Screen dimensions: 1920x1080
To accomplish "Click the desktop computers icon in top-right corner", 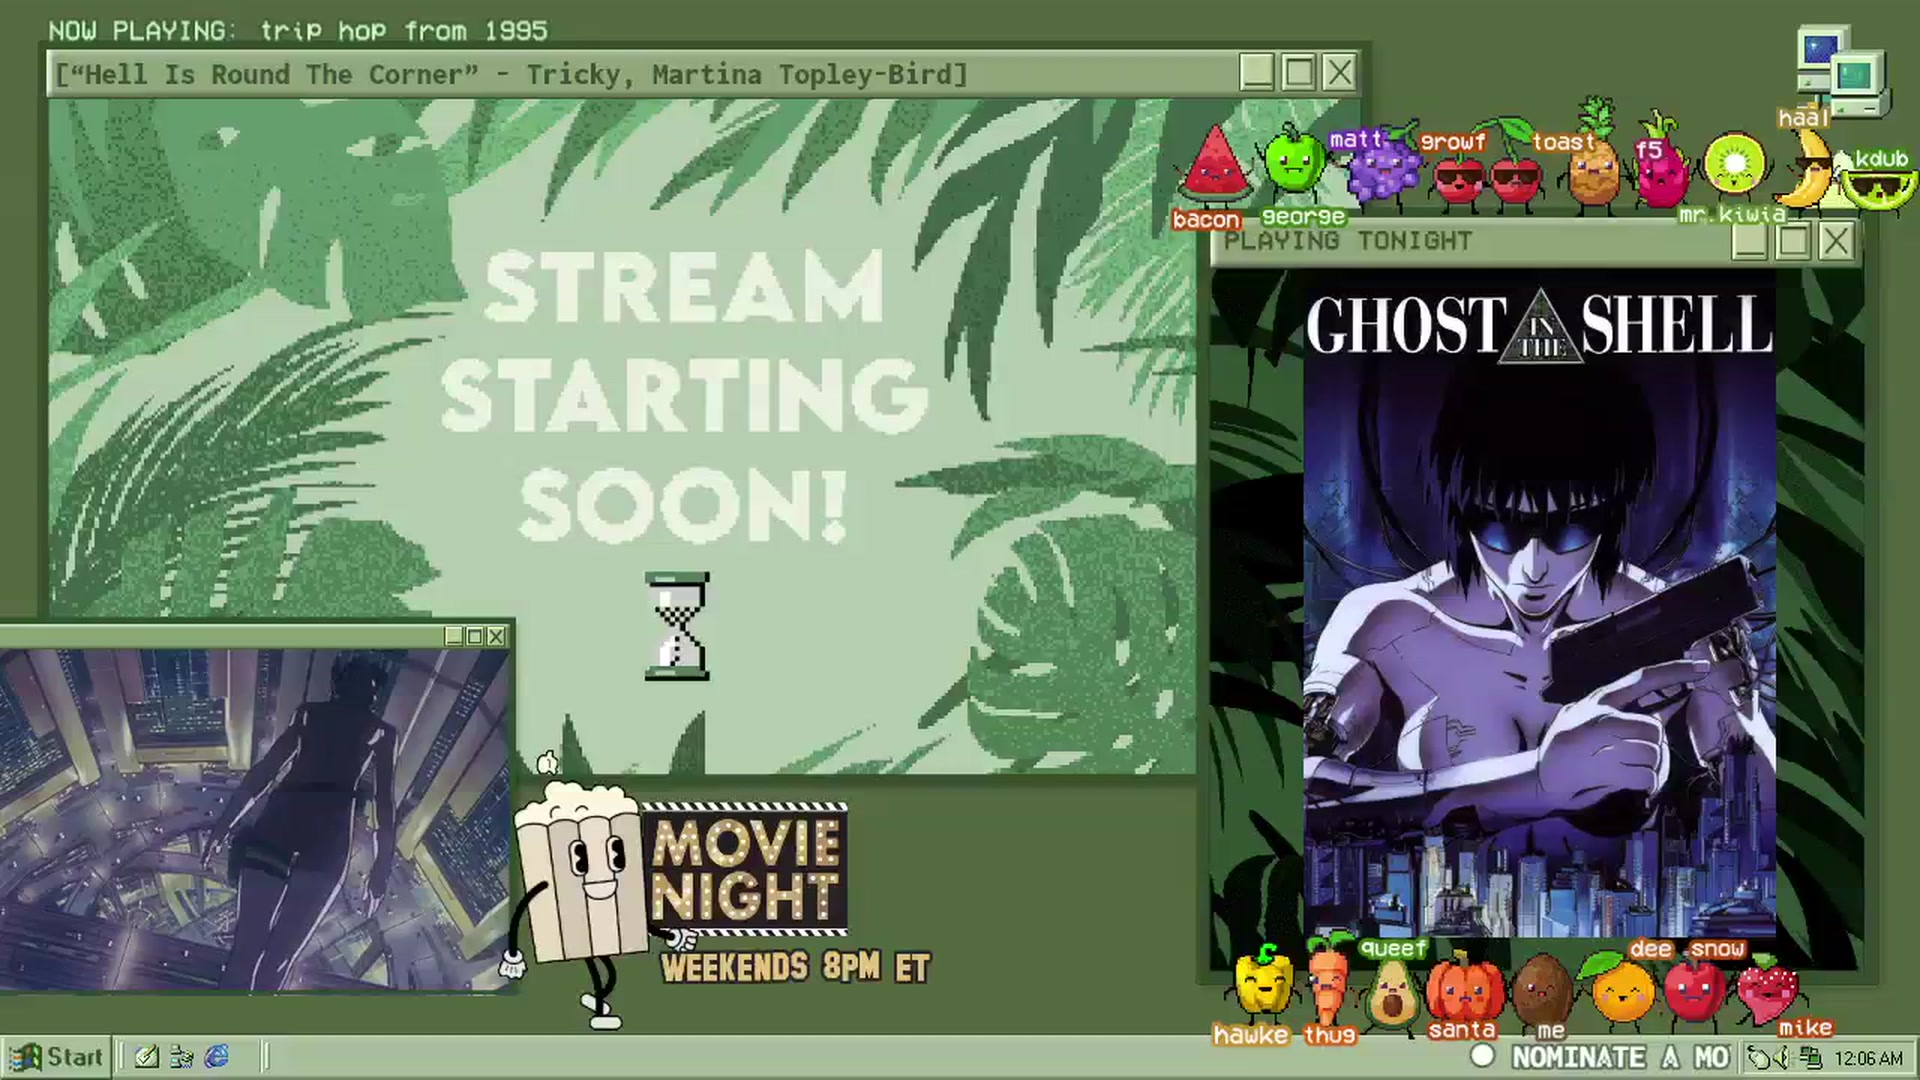I will click(x=1843, y=70).
